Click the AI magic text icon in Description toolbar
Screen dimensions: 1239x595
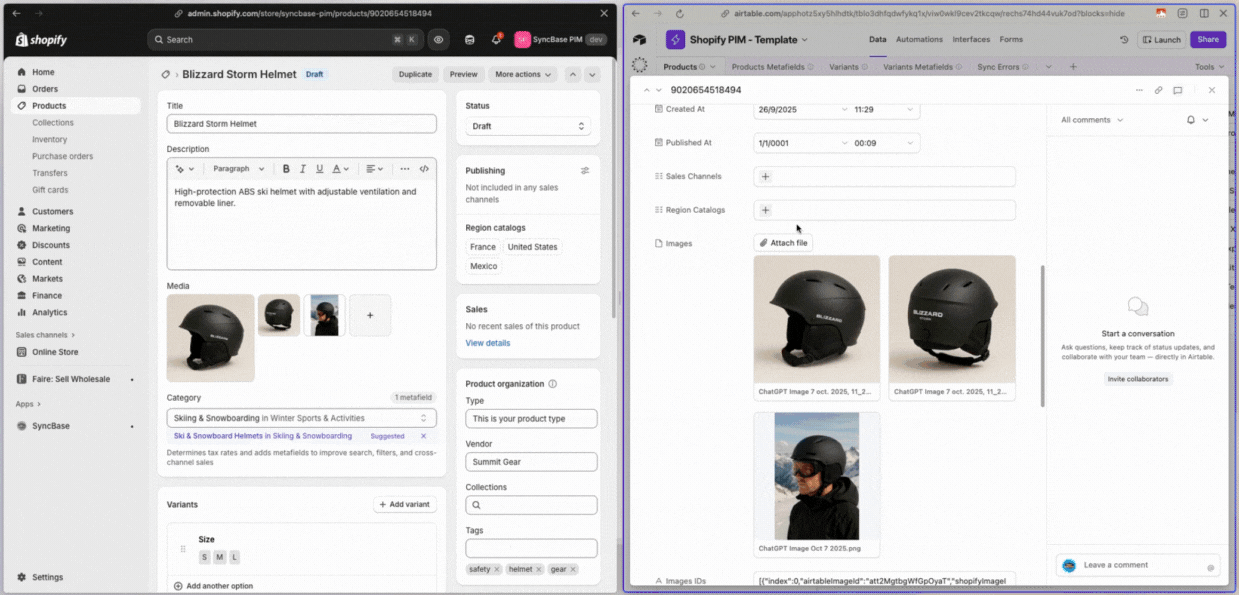coord(184,169)
